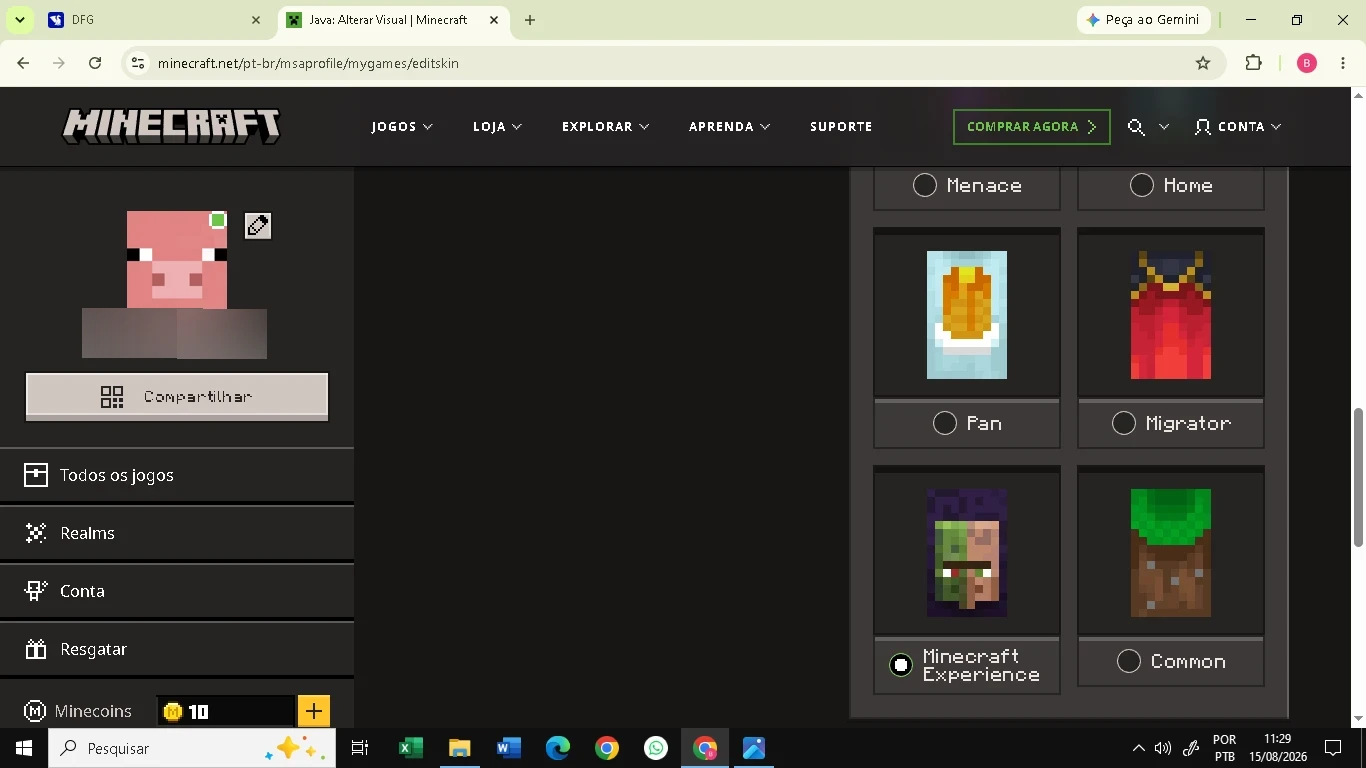1366x768 pixels.
Task: Expand the APRENDA menu
Action: tap(730, 127)
